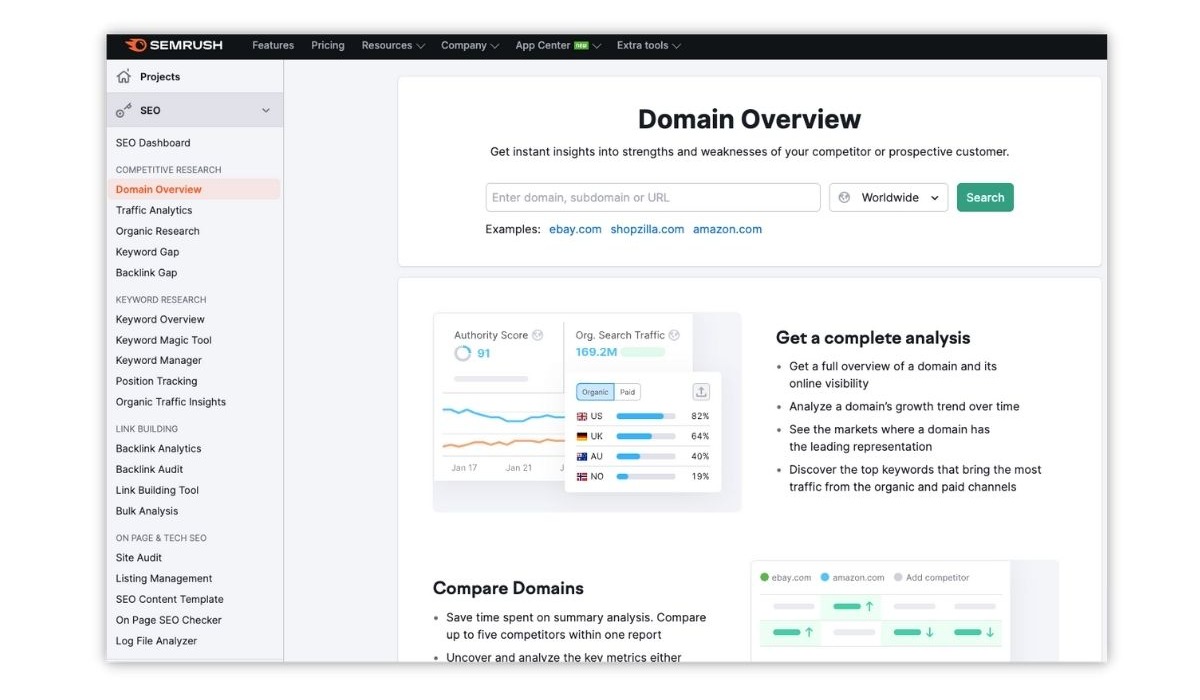1200x700 pixels.
Task: Click the ebay.com example link
Action: [x=575, y=229]
